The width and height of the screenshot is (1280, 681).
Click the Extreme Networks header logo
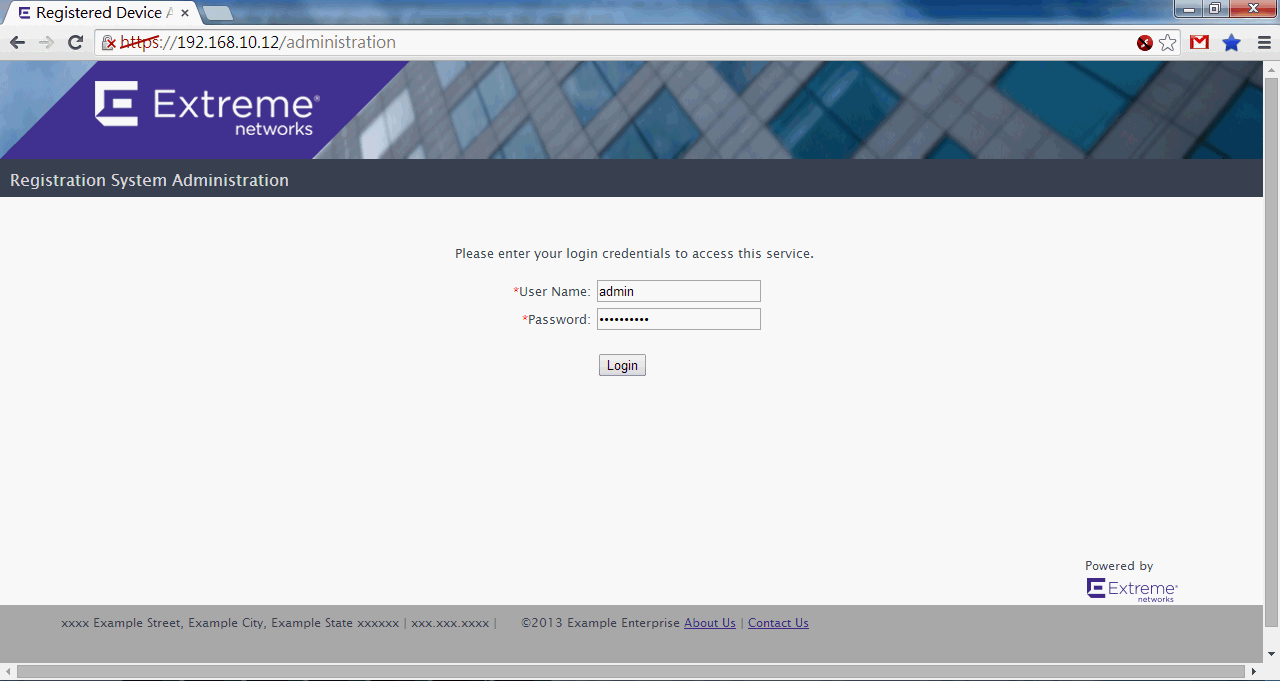[x=207, y=107]
